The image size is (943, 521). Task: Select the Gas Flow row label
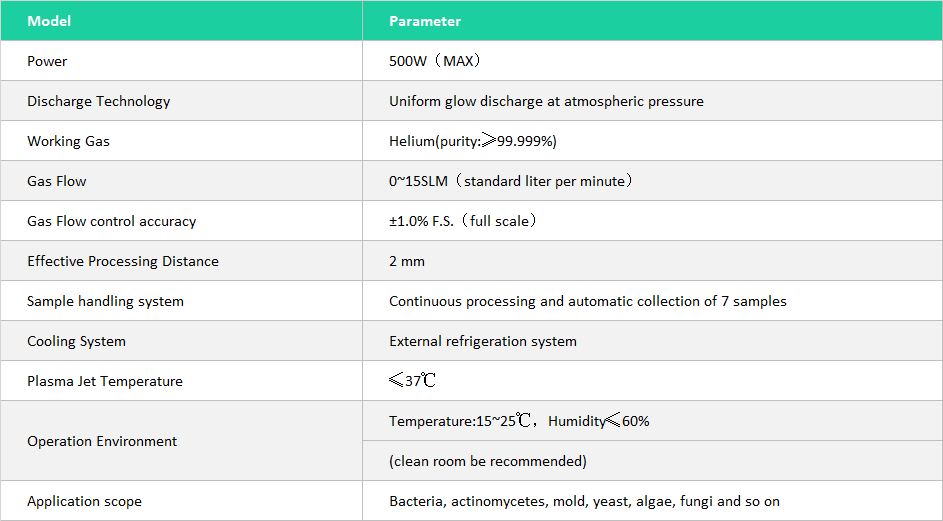[x=57, y=181]
